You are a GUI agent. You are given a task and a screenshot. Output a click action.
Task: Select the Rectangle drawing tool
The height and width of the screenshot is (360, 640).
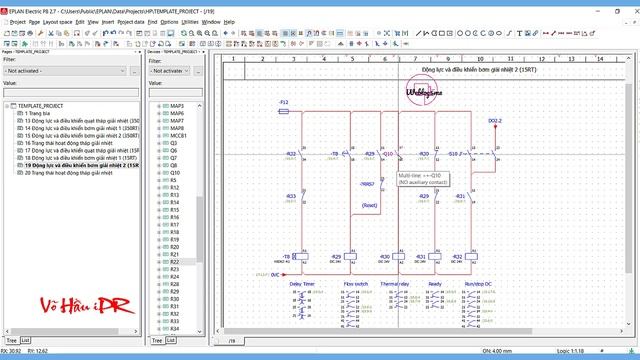tap(442, 33)
